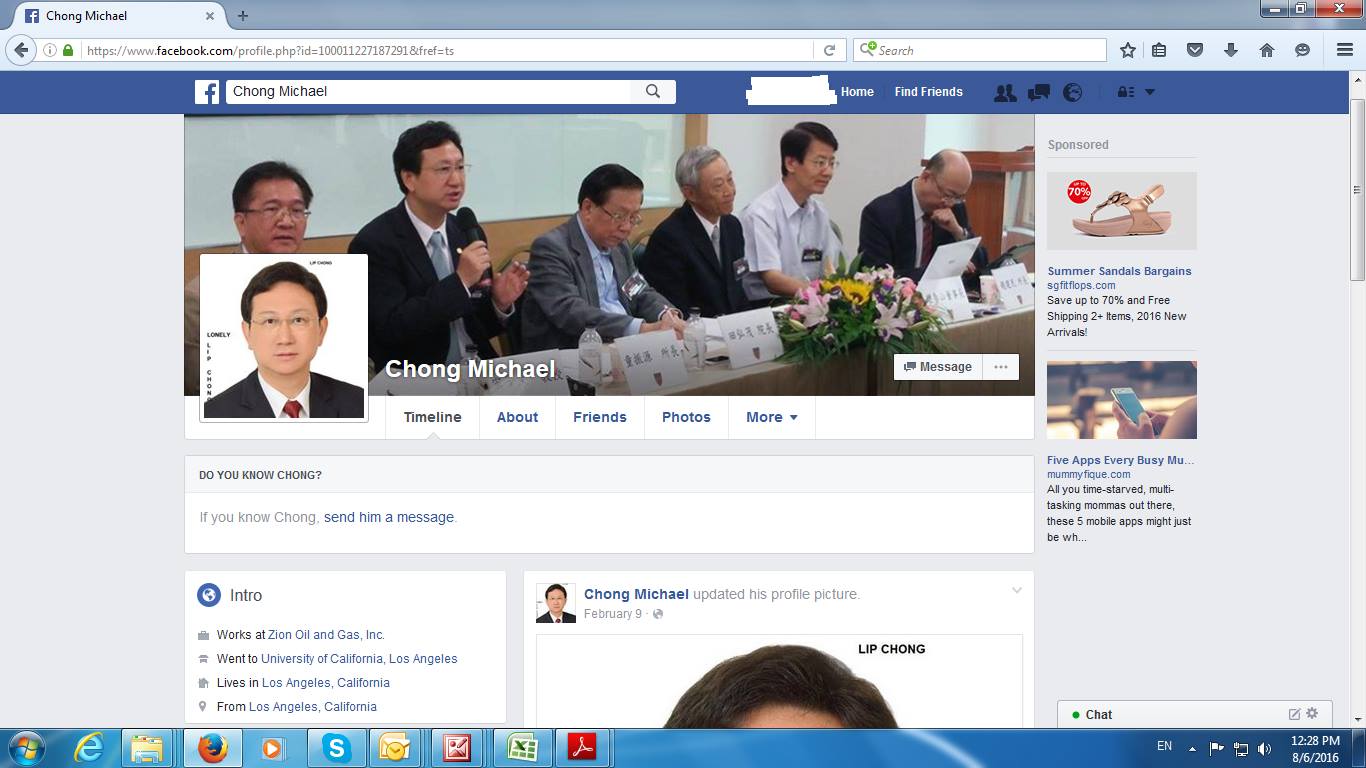Open the three-dots menu beside Message

click(x=1001, y=367)
